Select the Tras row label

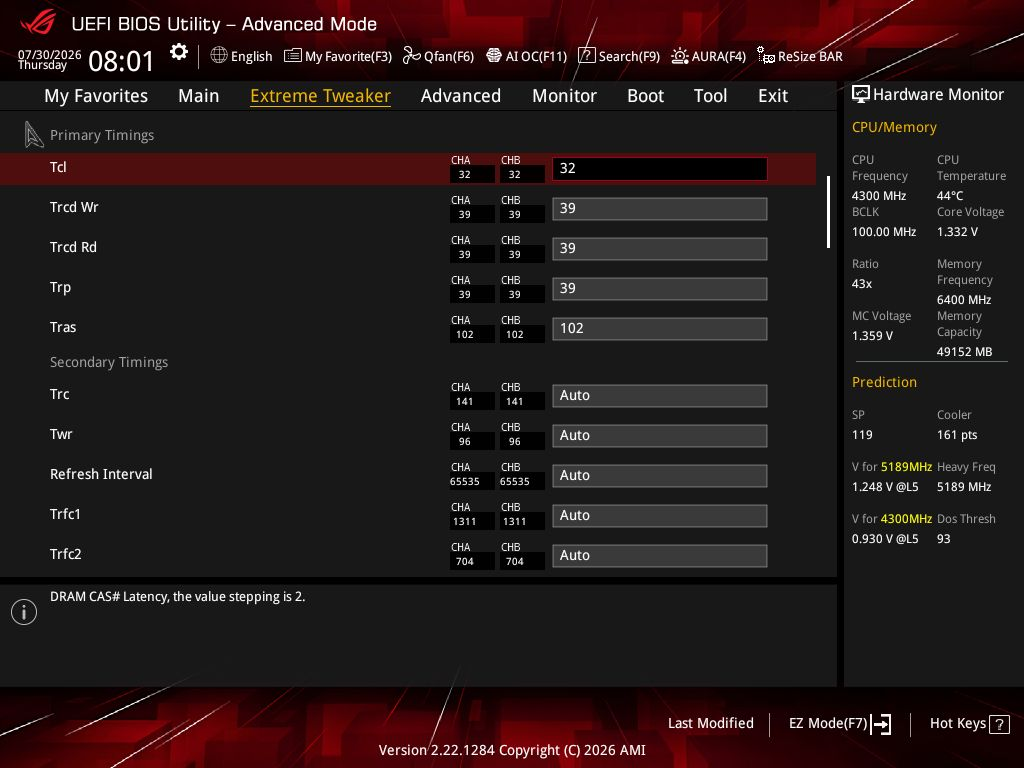[x=63, y=327]
